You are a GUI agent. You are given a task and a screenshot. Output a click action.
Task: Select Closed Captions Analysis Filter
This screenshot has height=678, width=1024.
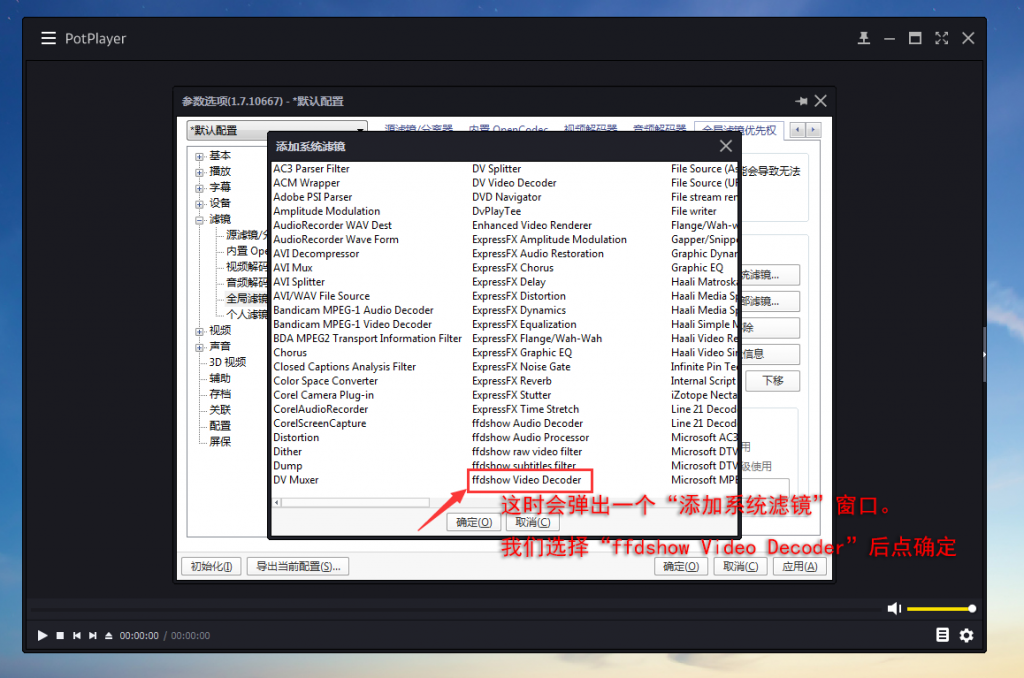tap(344, 367)
